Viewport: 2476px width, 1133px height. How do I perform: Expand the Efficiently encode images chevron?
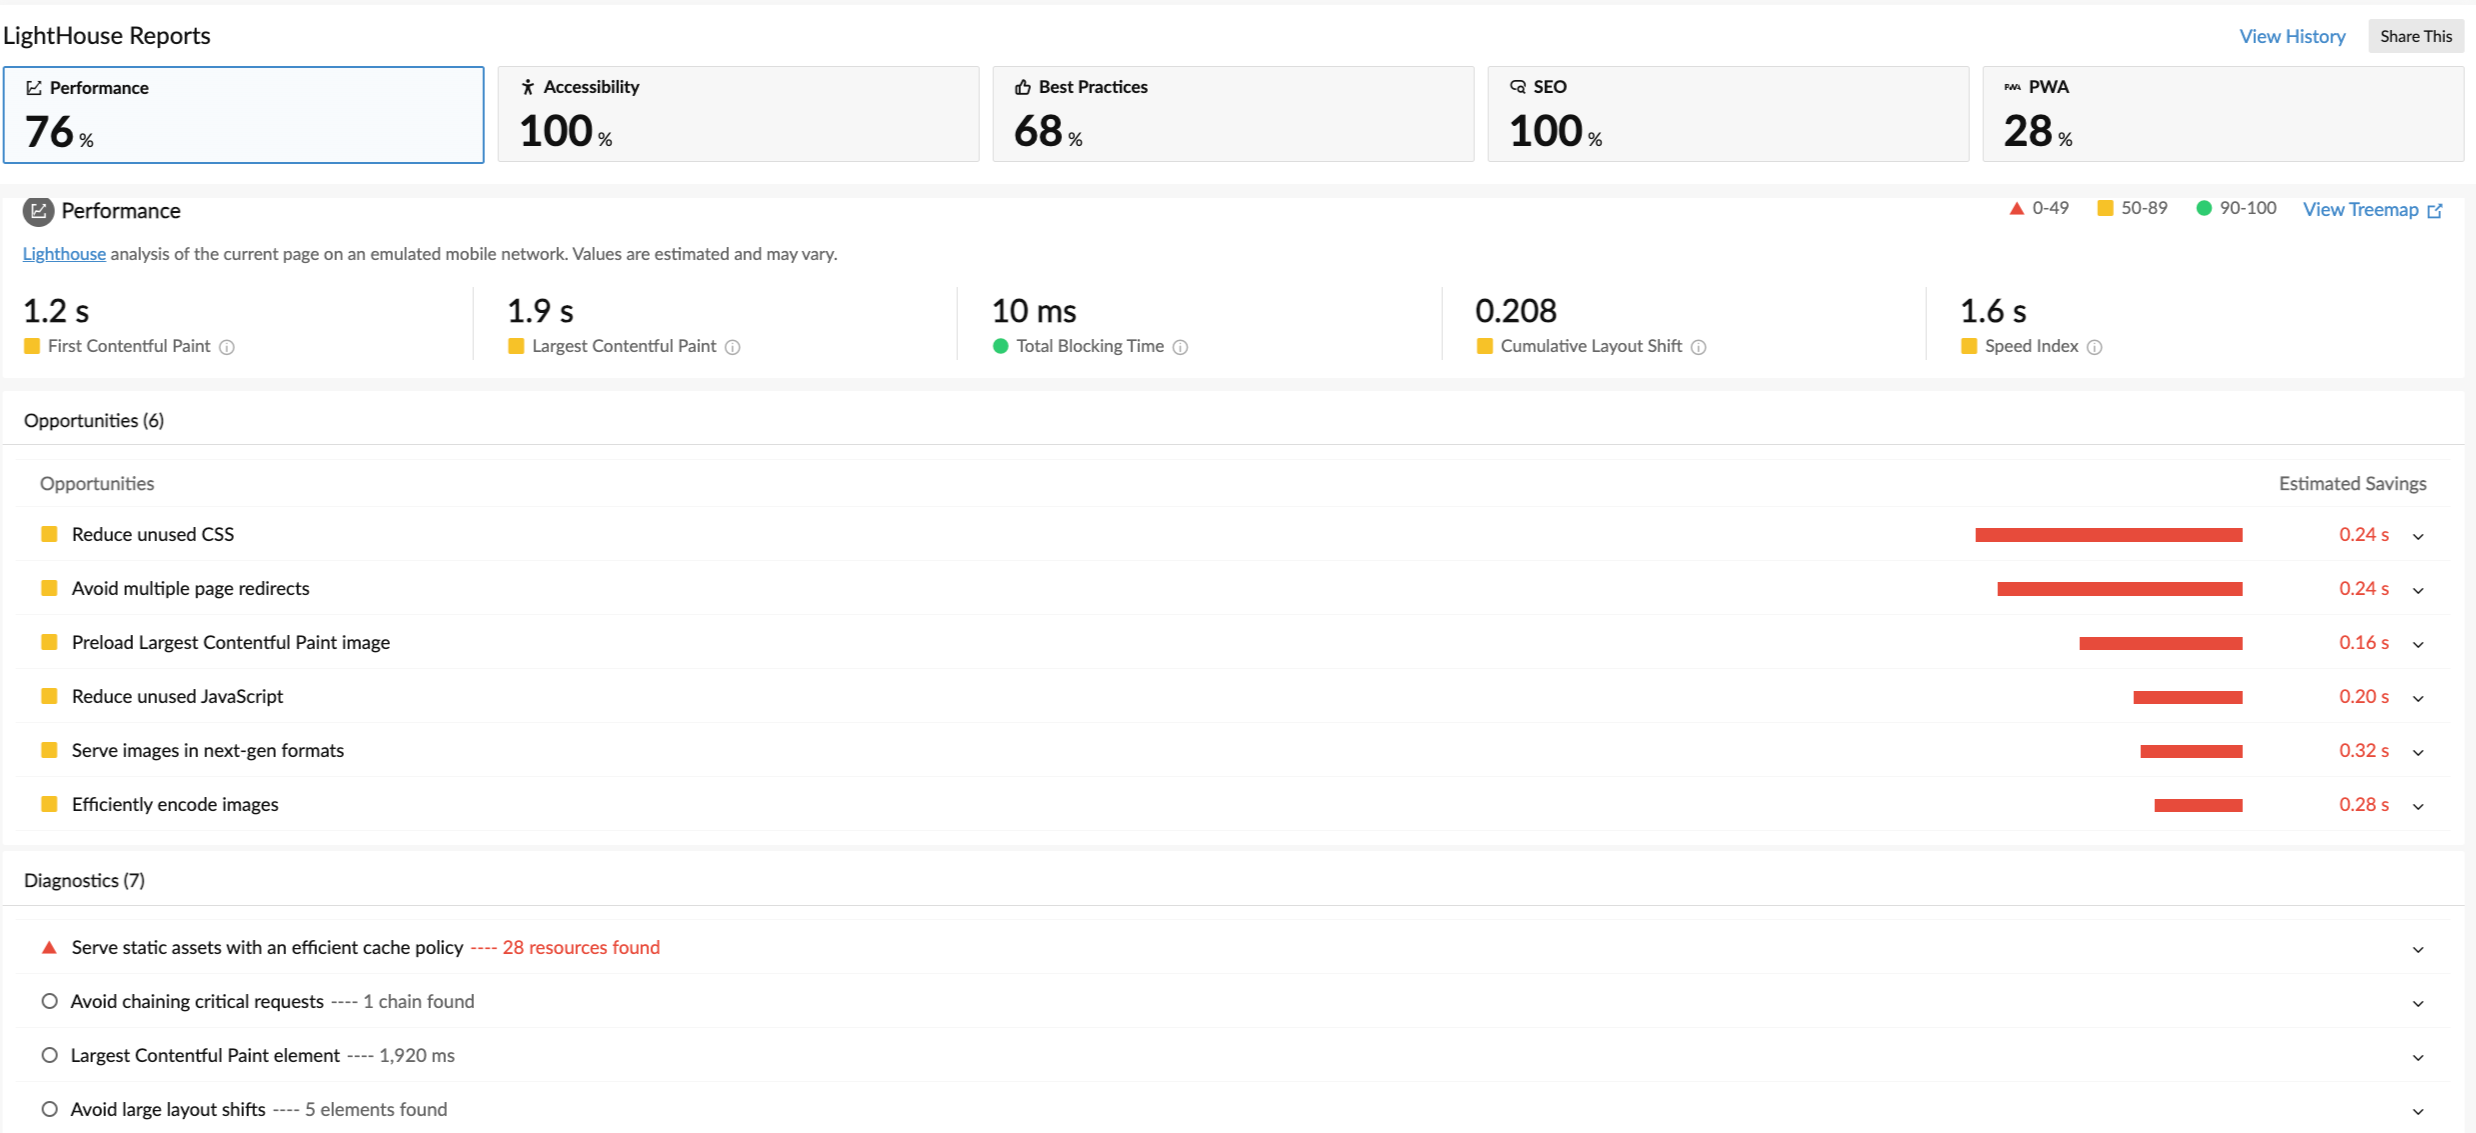coord(2418,806)
